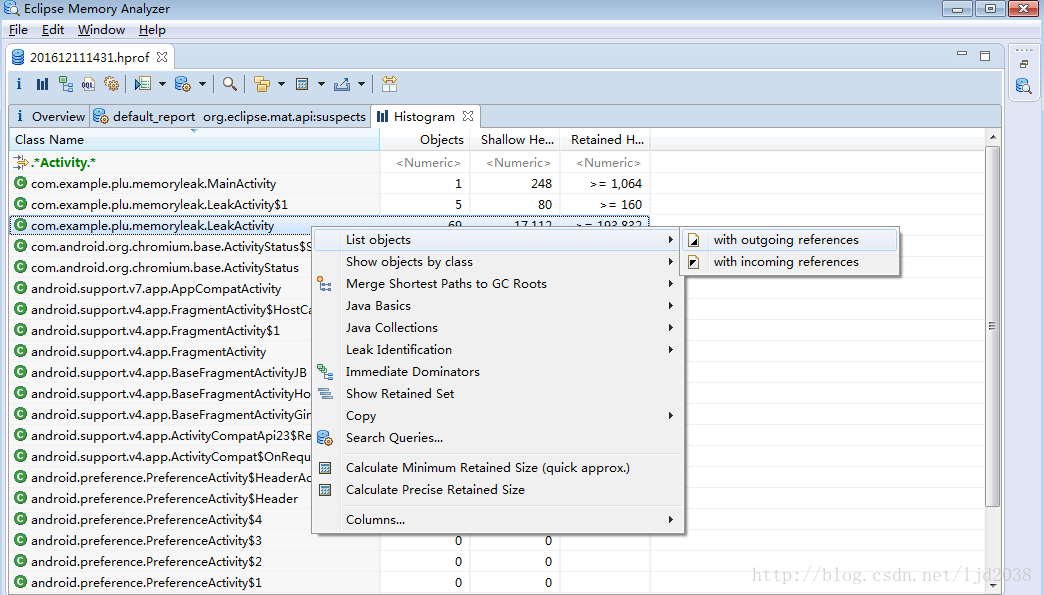Click the Open Query Browser icon
1044x595 pixels.
(x=182, y=84)
